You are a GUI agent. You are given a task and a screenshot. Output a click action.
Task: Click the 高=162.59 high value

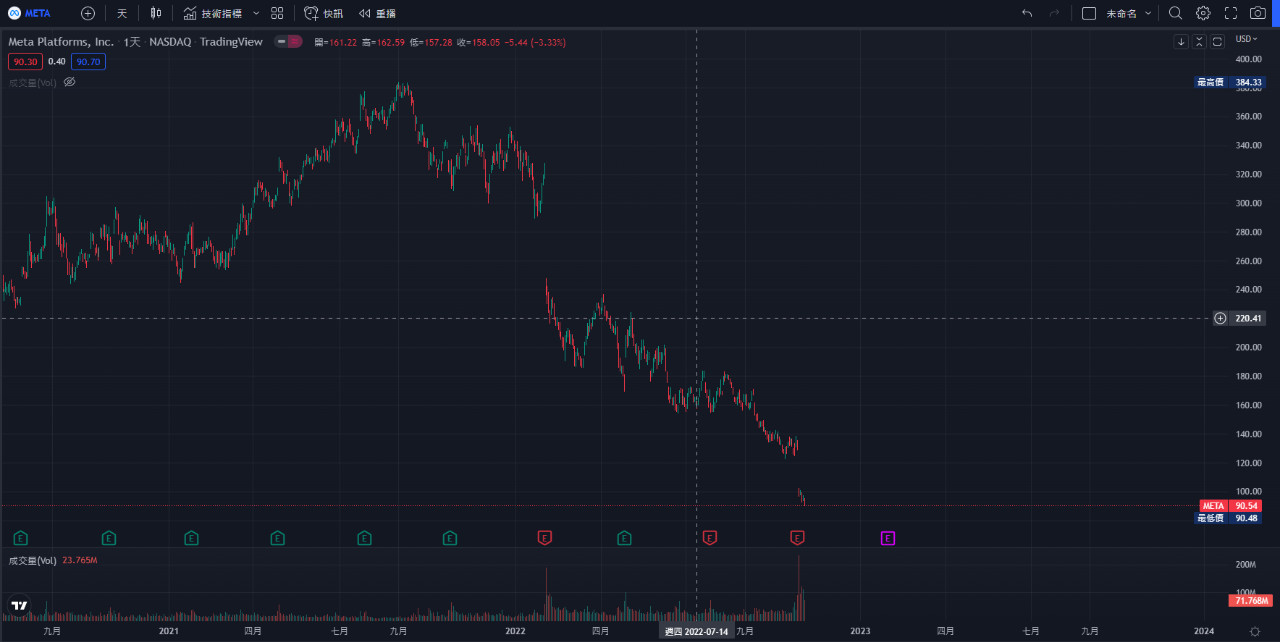click(x=383, y=42)
